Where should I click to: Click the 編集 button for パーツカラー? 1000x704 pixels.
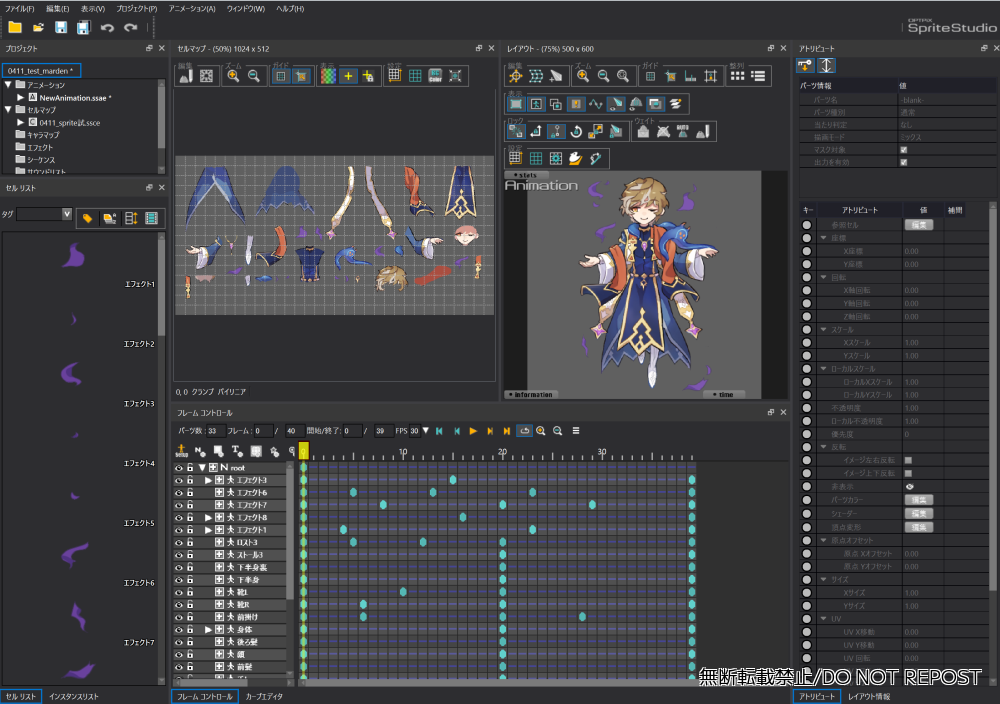[x=918, y=499]
